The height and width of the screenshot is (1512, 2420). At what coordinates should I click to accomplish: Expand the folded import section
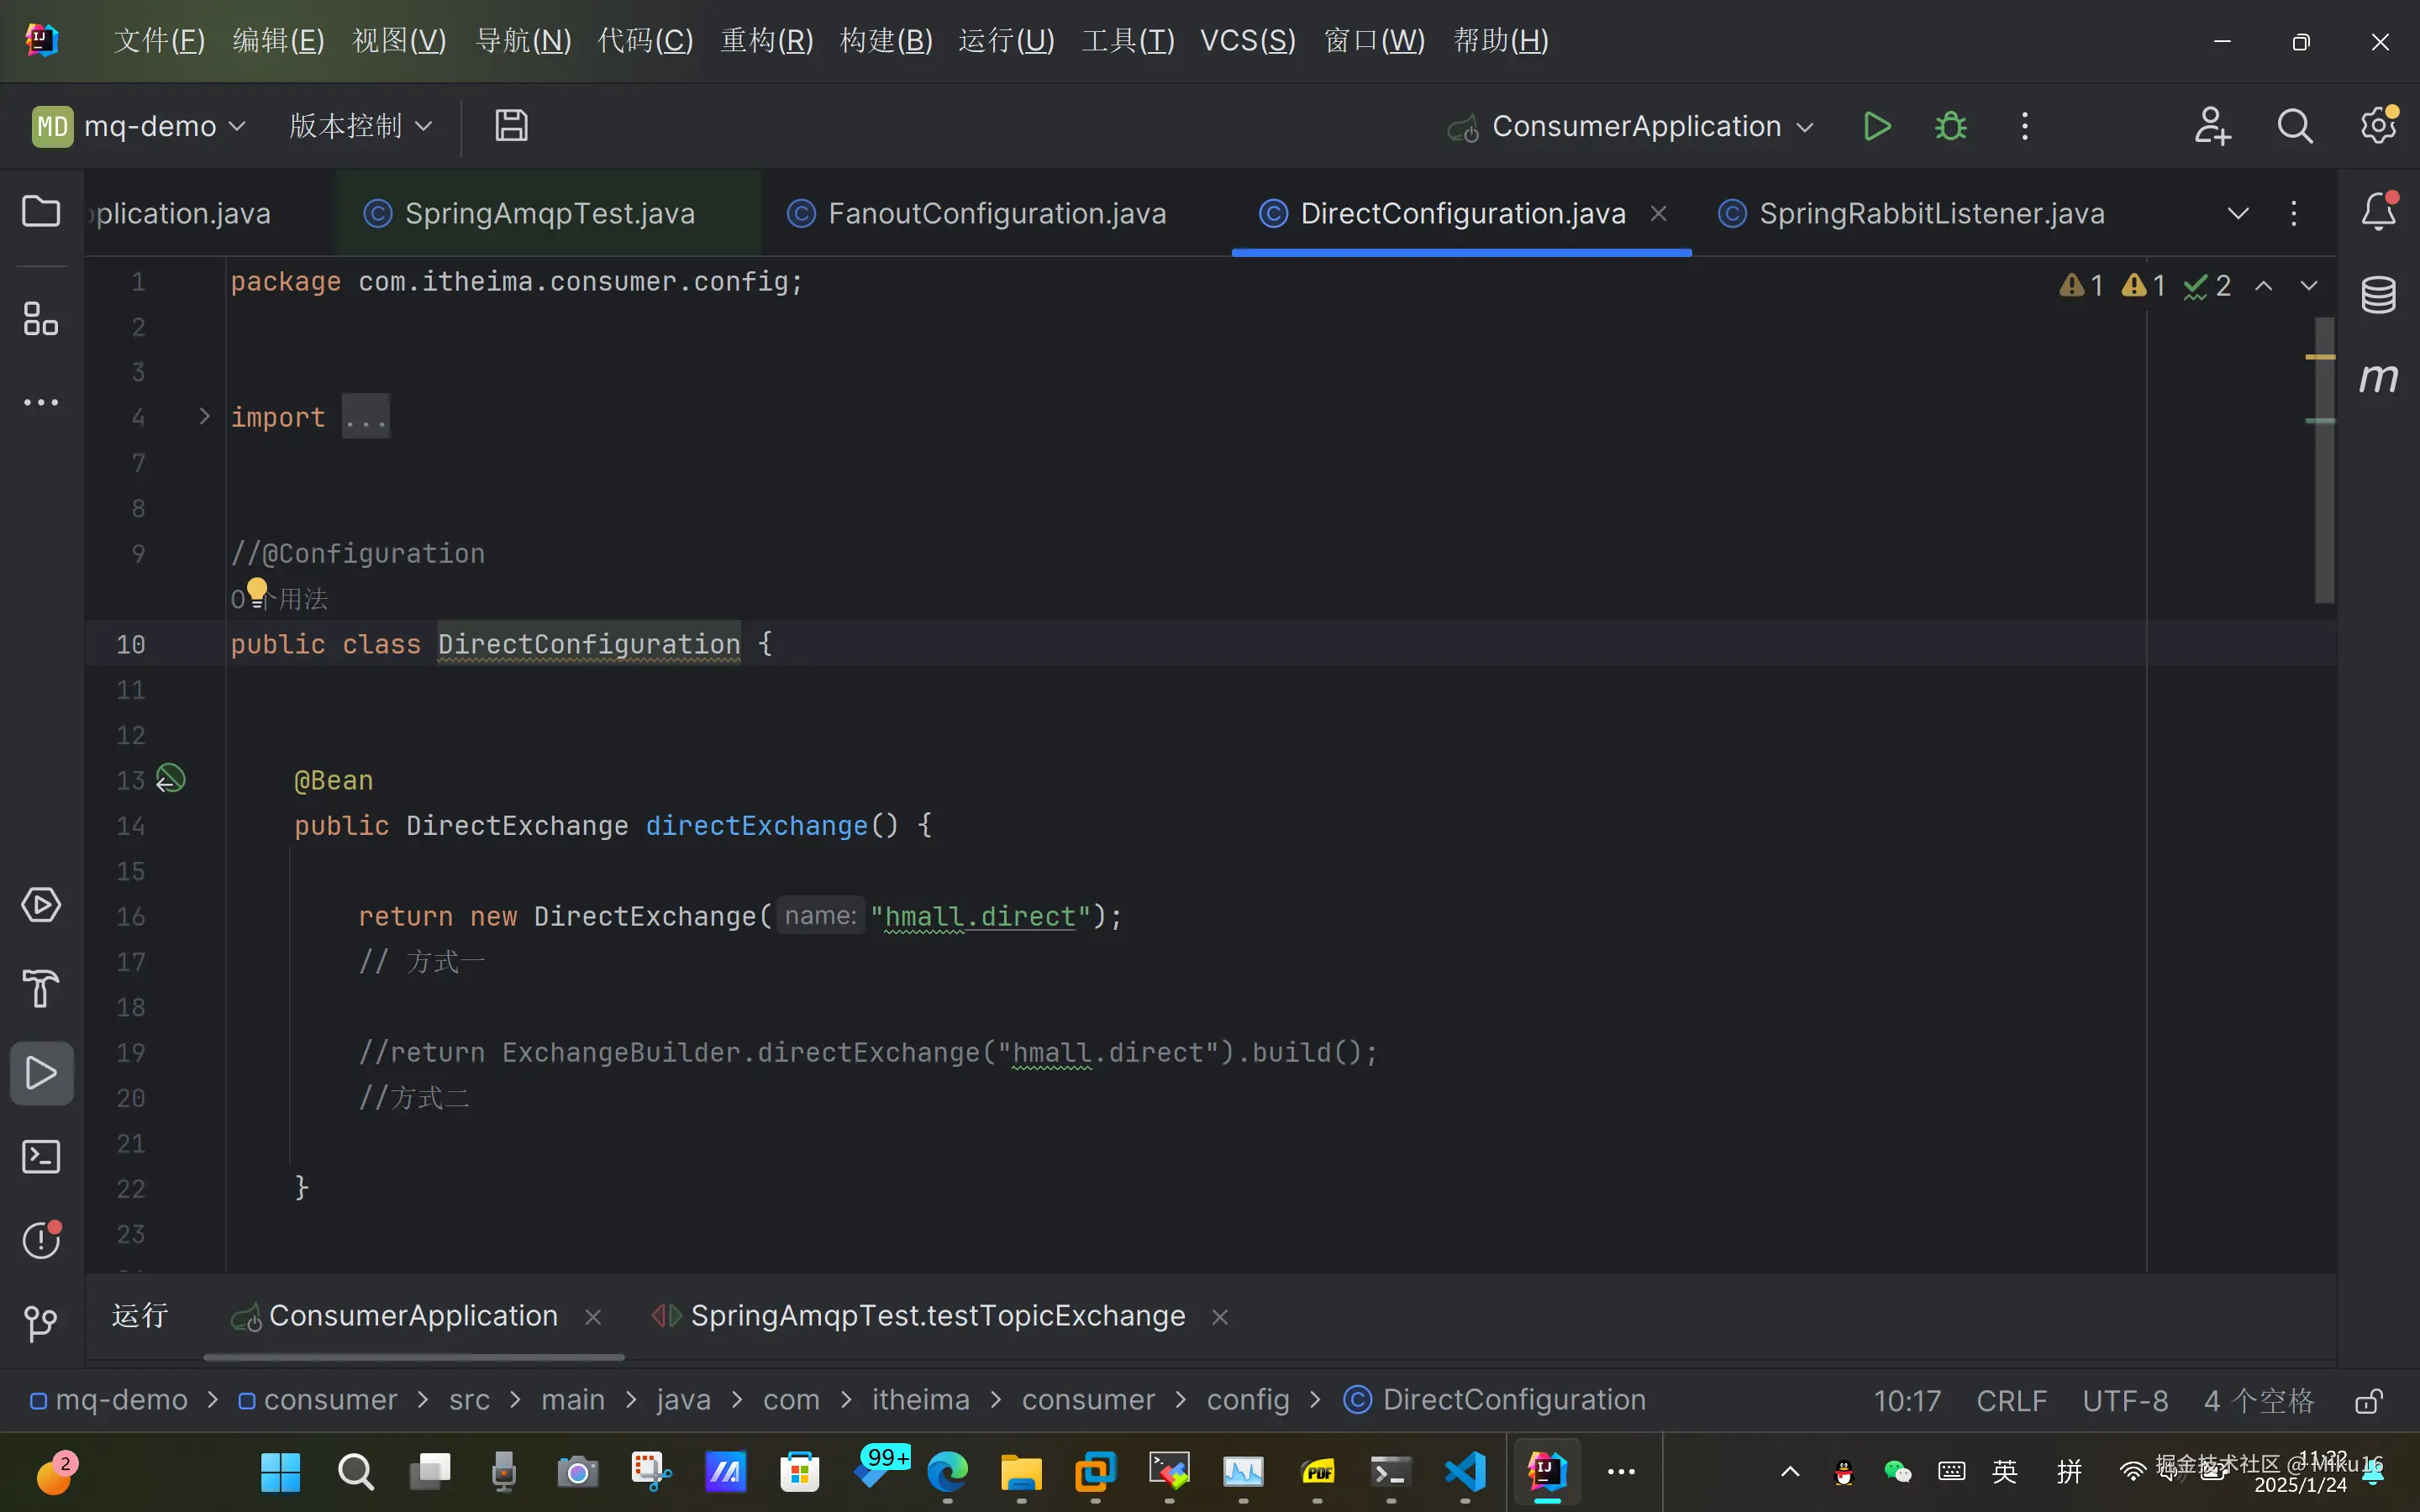pyautogui.click(x=204, y=416)
